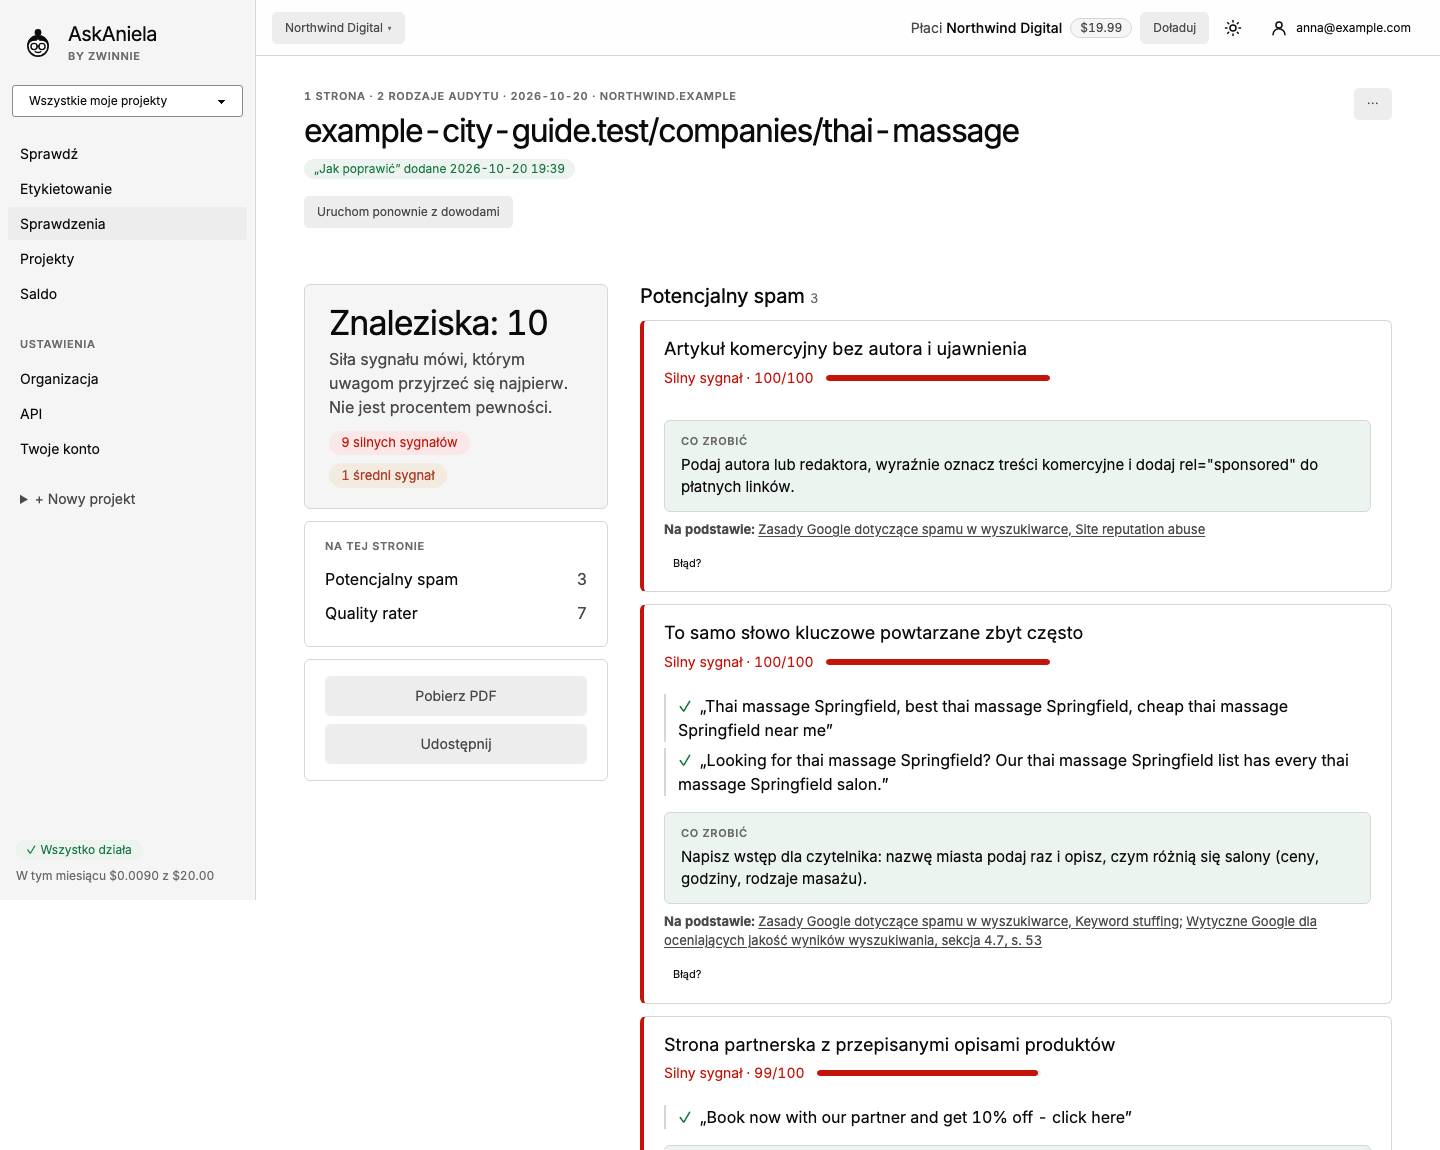Select Sprawdzenia in the sidebar
This screenshot has width=1440, height=1150.
click(x=127, y=224)
